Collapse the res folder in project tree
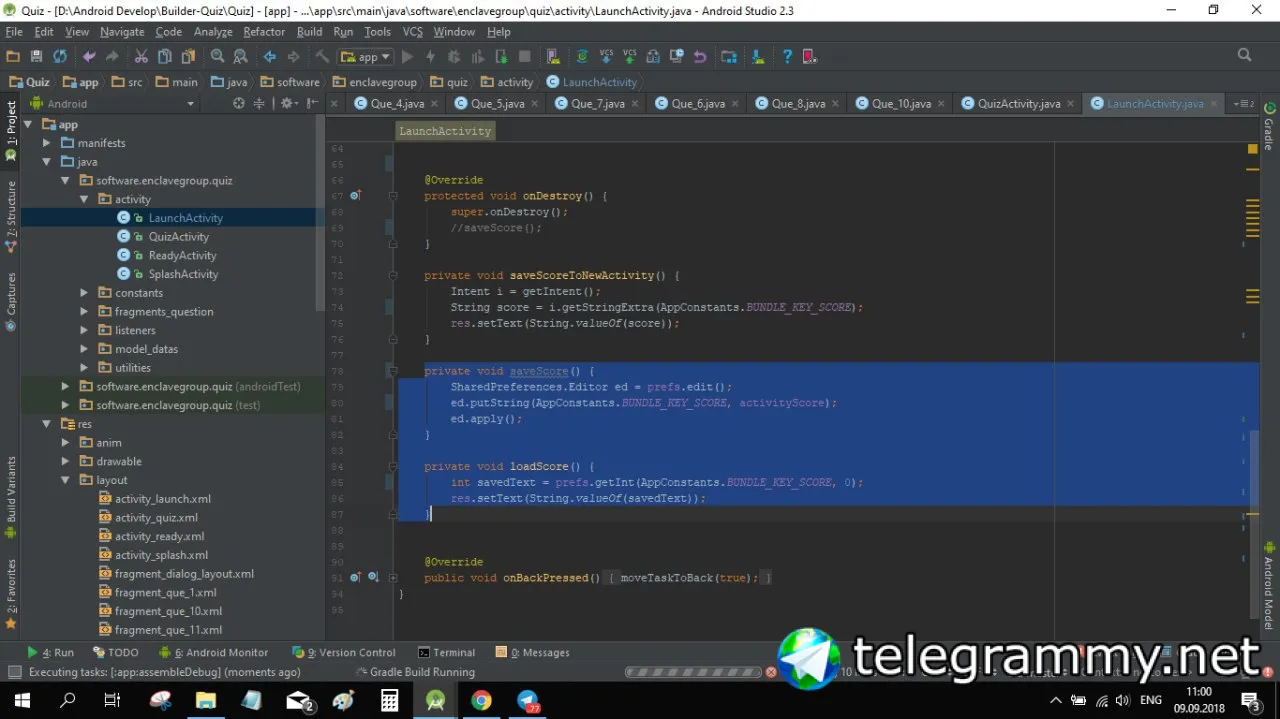This screenshot has height=719, width=1280. 47,424
